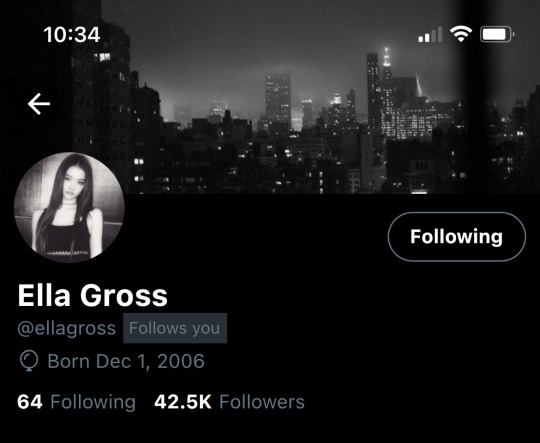Open the 42.5K Followers list
This screenshot has height=443, width=540.
coord(229,402)
